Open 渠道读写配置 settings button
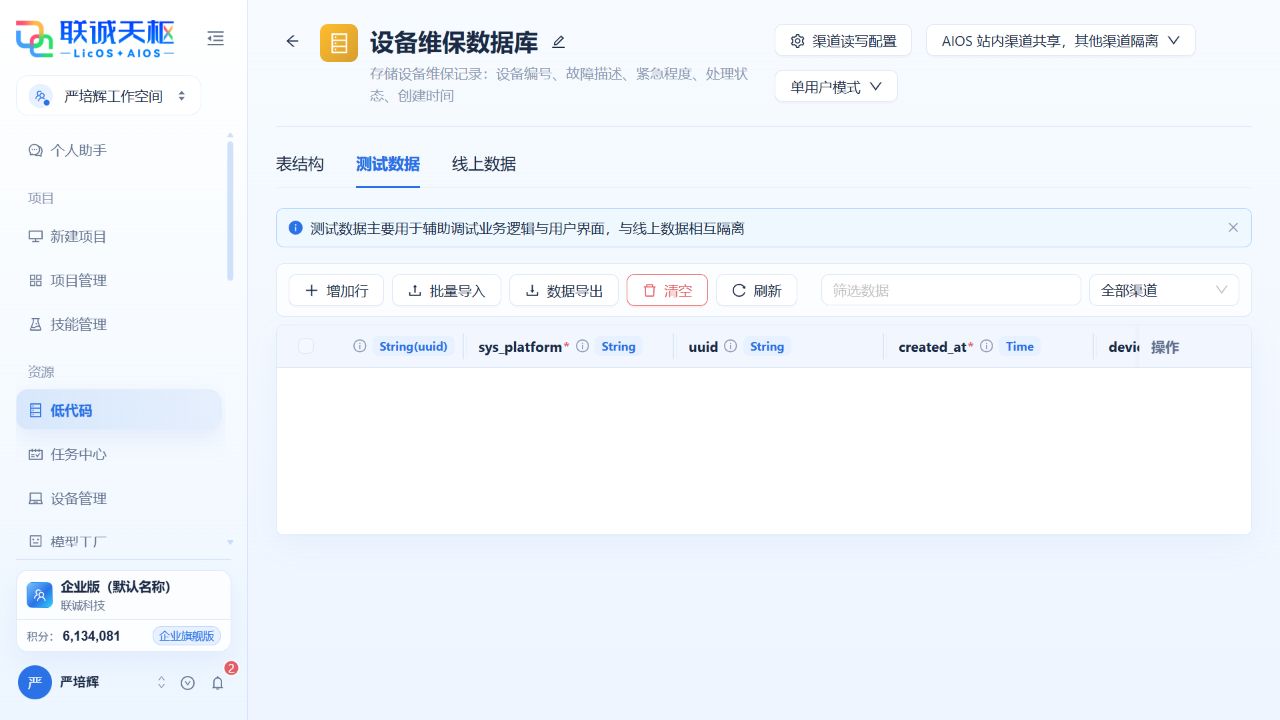1280x720 pixels. click(843, 41)
